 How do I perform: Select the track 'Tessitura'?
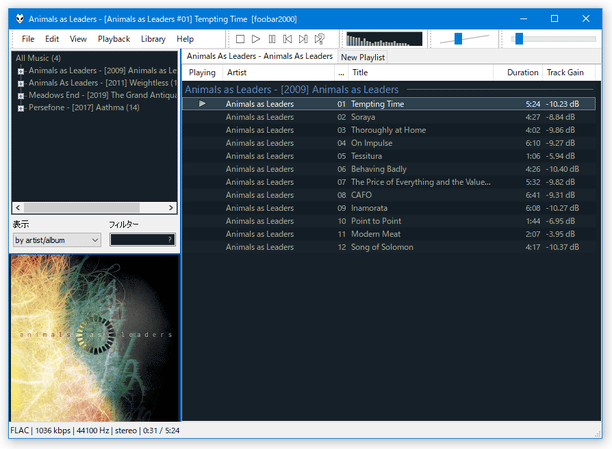(389, 156)
